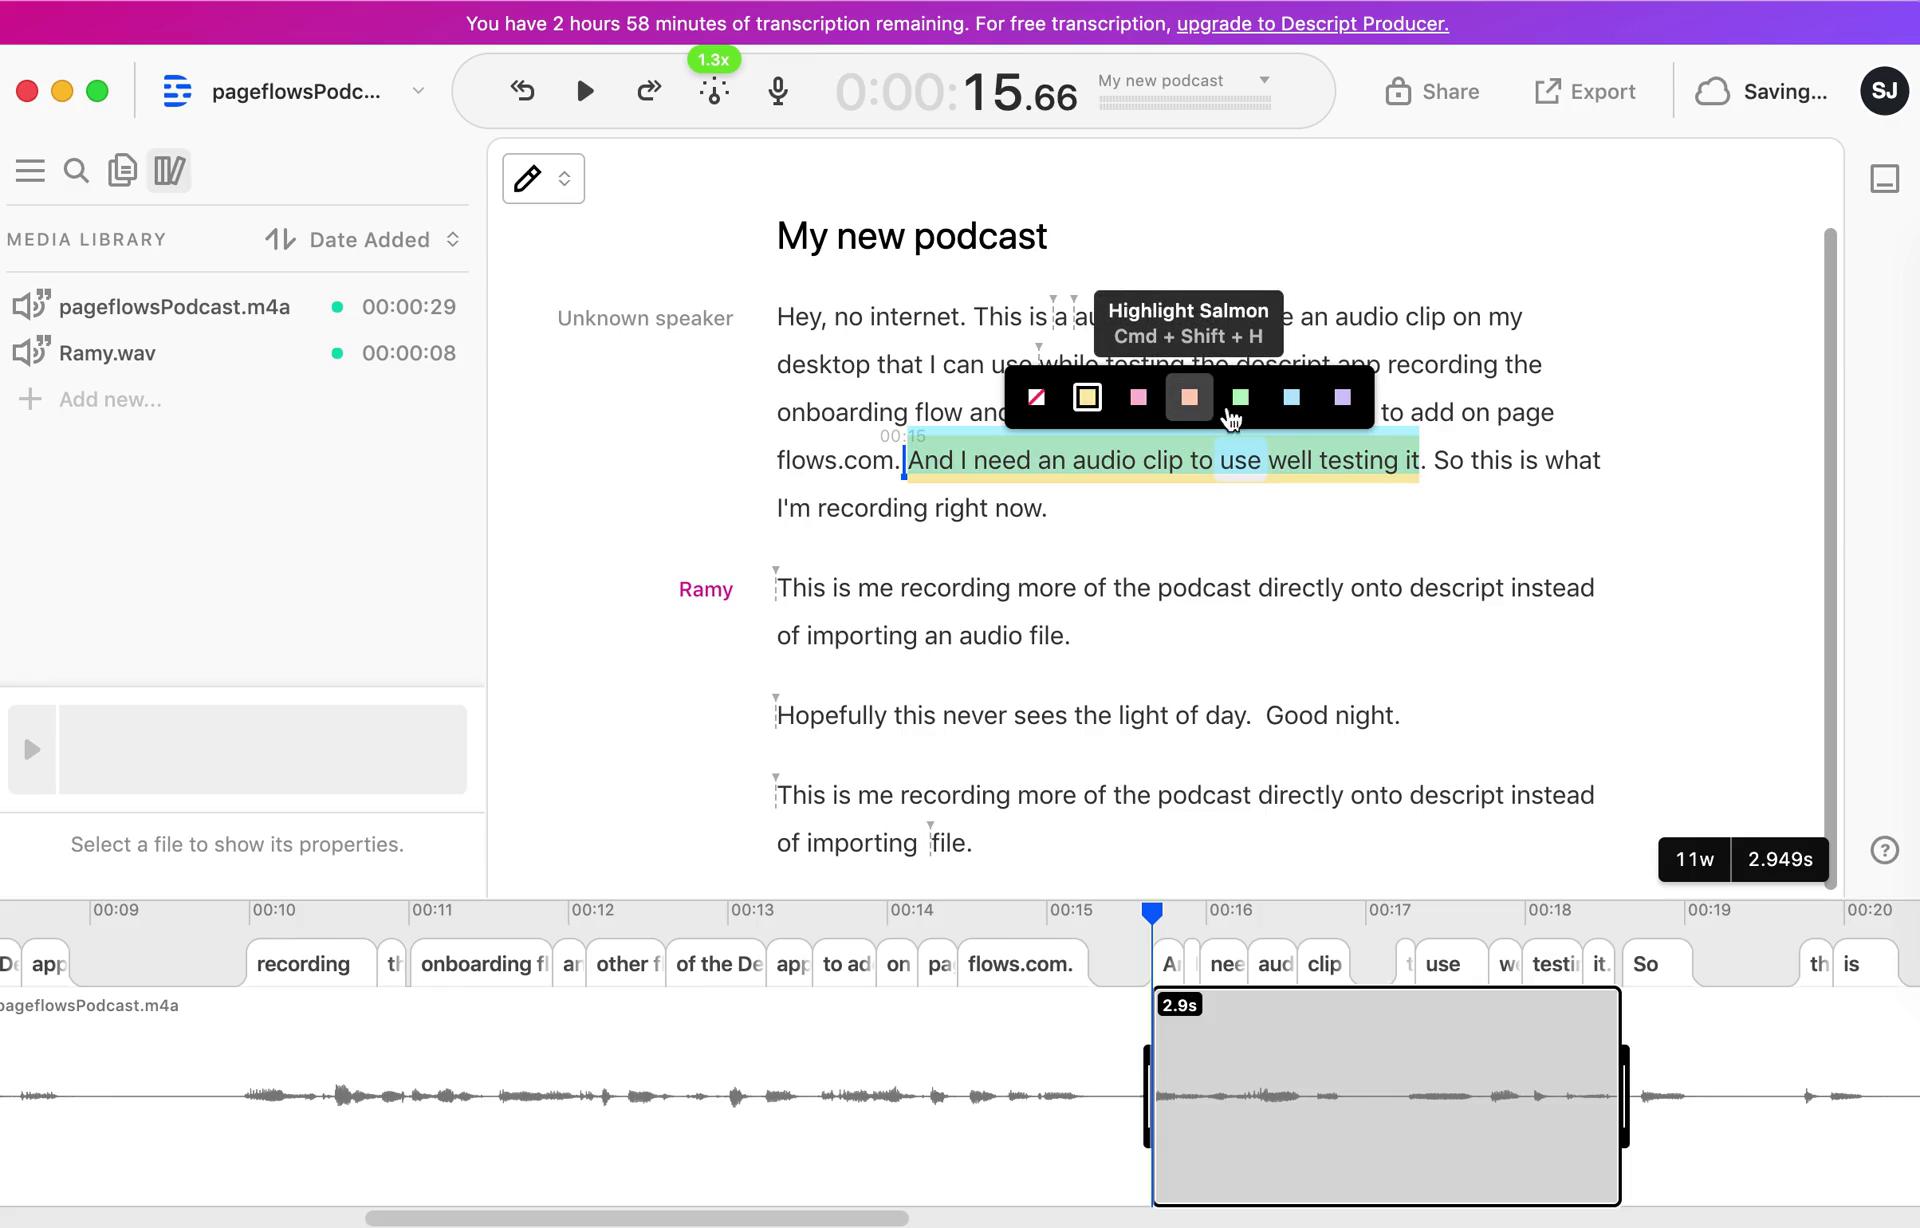Screen dimensions: 1920x1228
Task: Open the SJ account avatar
Action: coord(1884,91)
